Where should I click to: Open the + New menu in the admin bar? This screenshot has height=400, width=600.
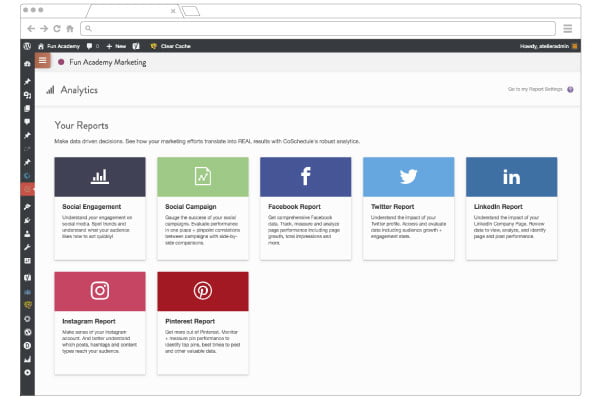tap(116, 46)
